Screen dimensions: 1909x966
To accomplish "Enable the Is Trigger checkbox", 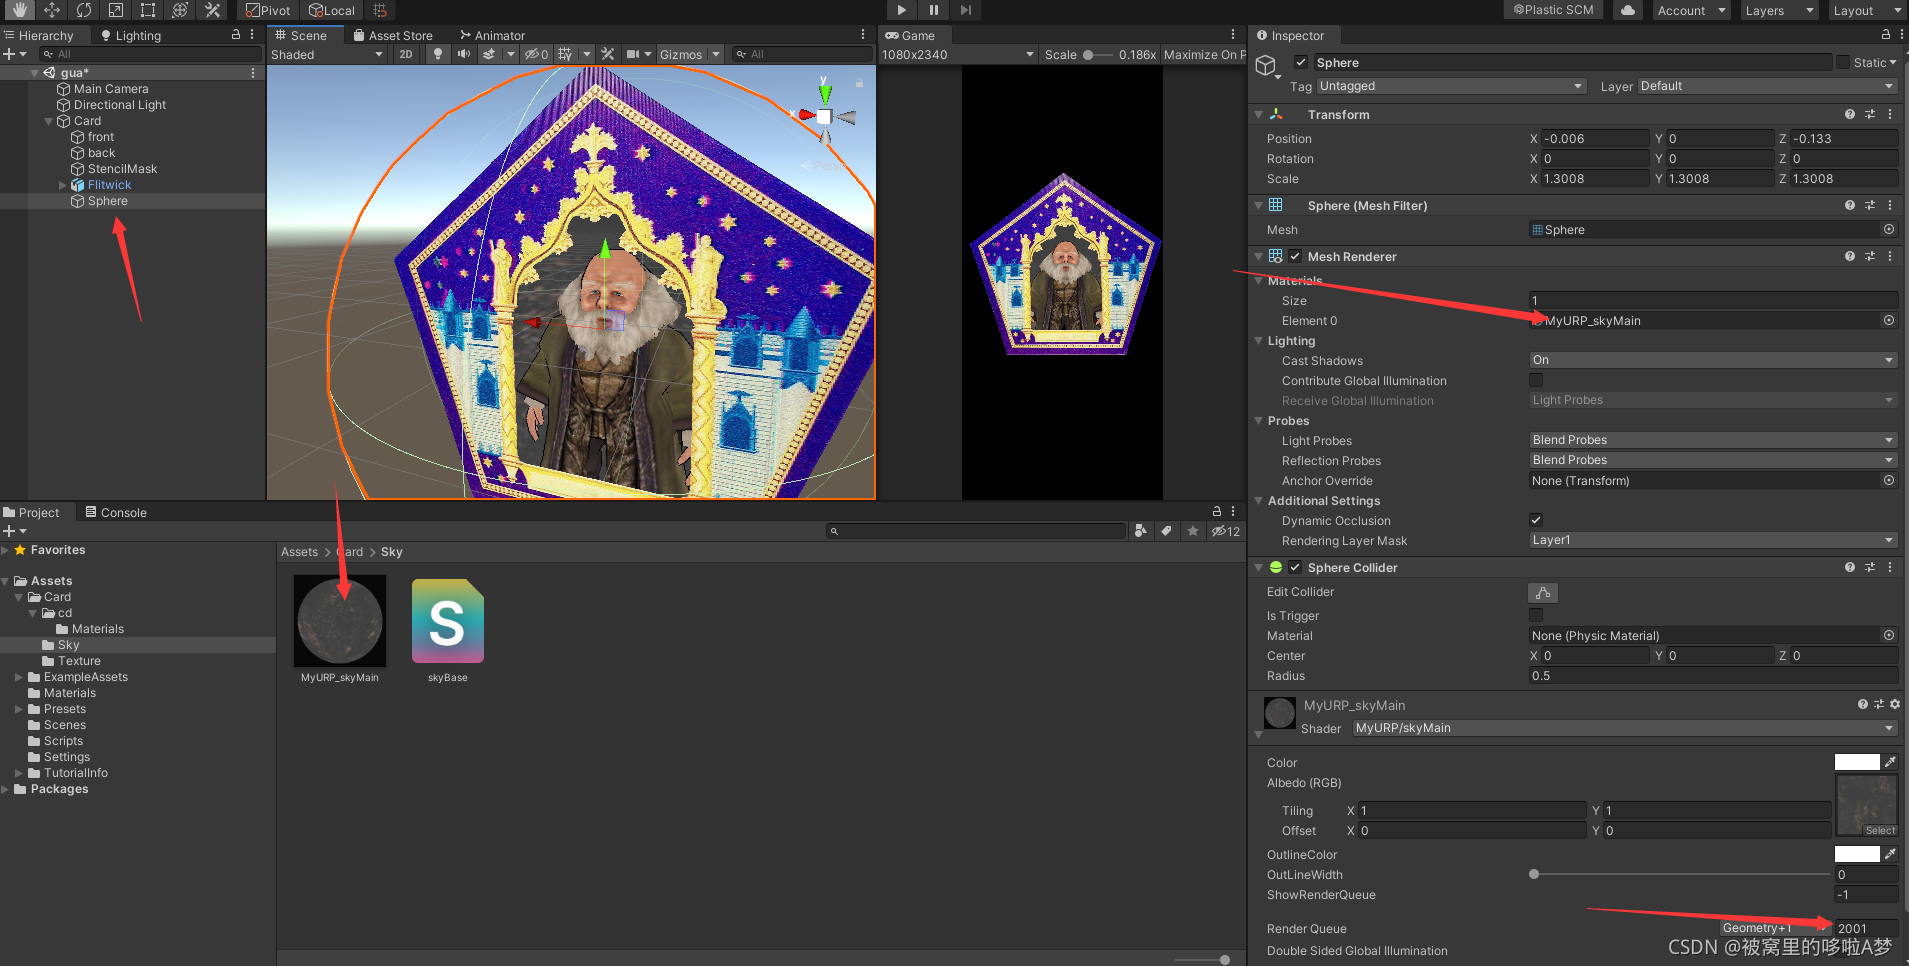I will (1536, 615).
